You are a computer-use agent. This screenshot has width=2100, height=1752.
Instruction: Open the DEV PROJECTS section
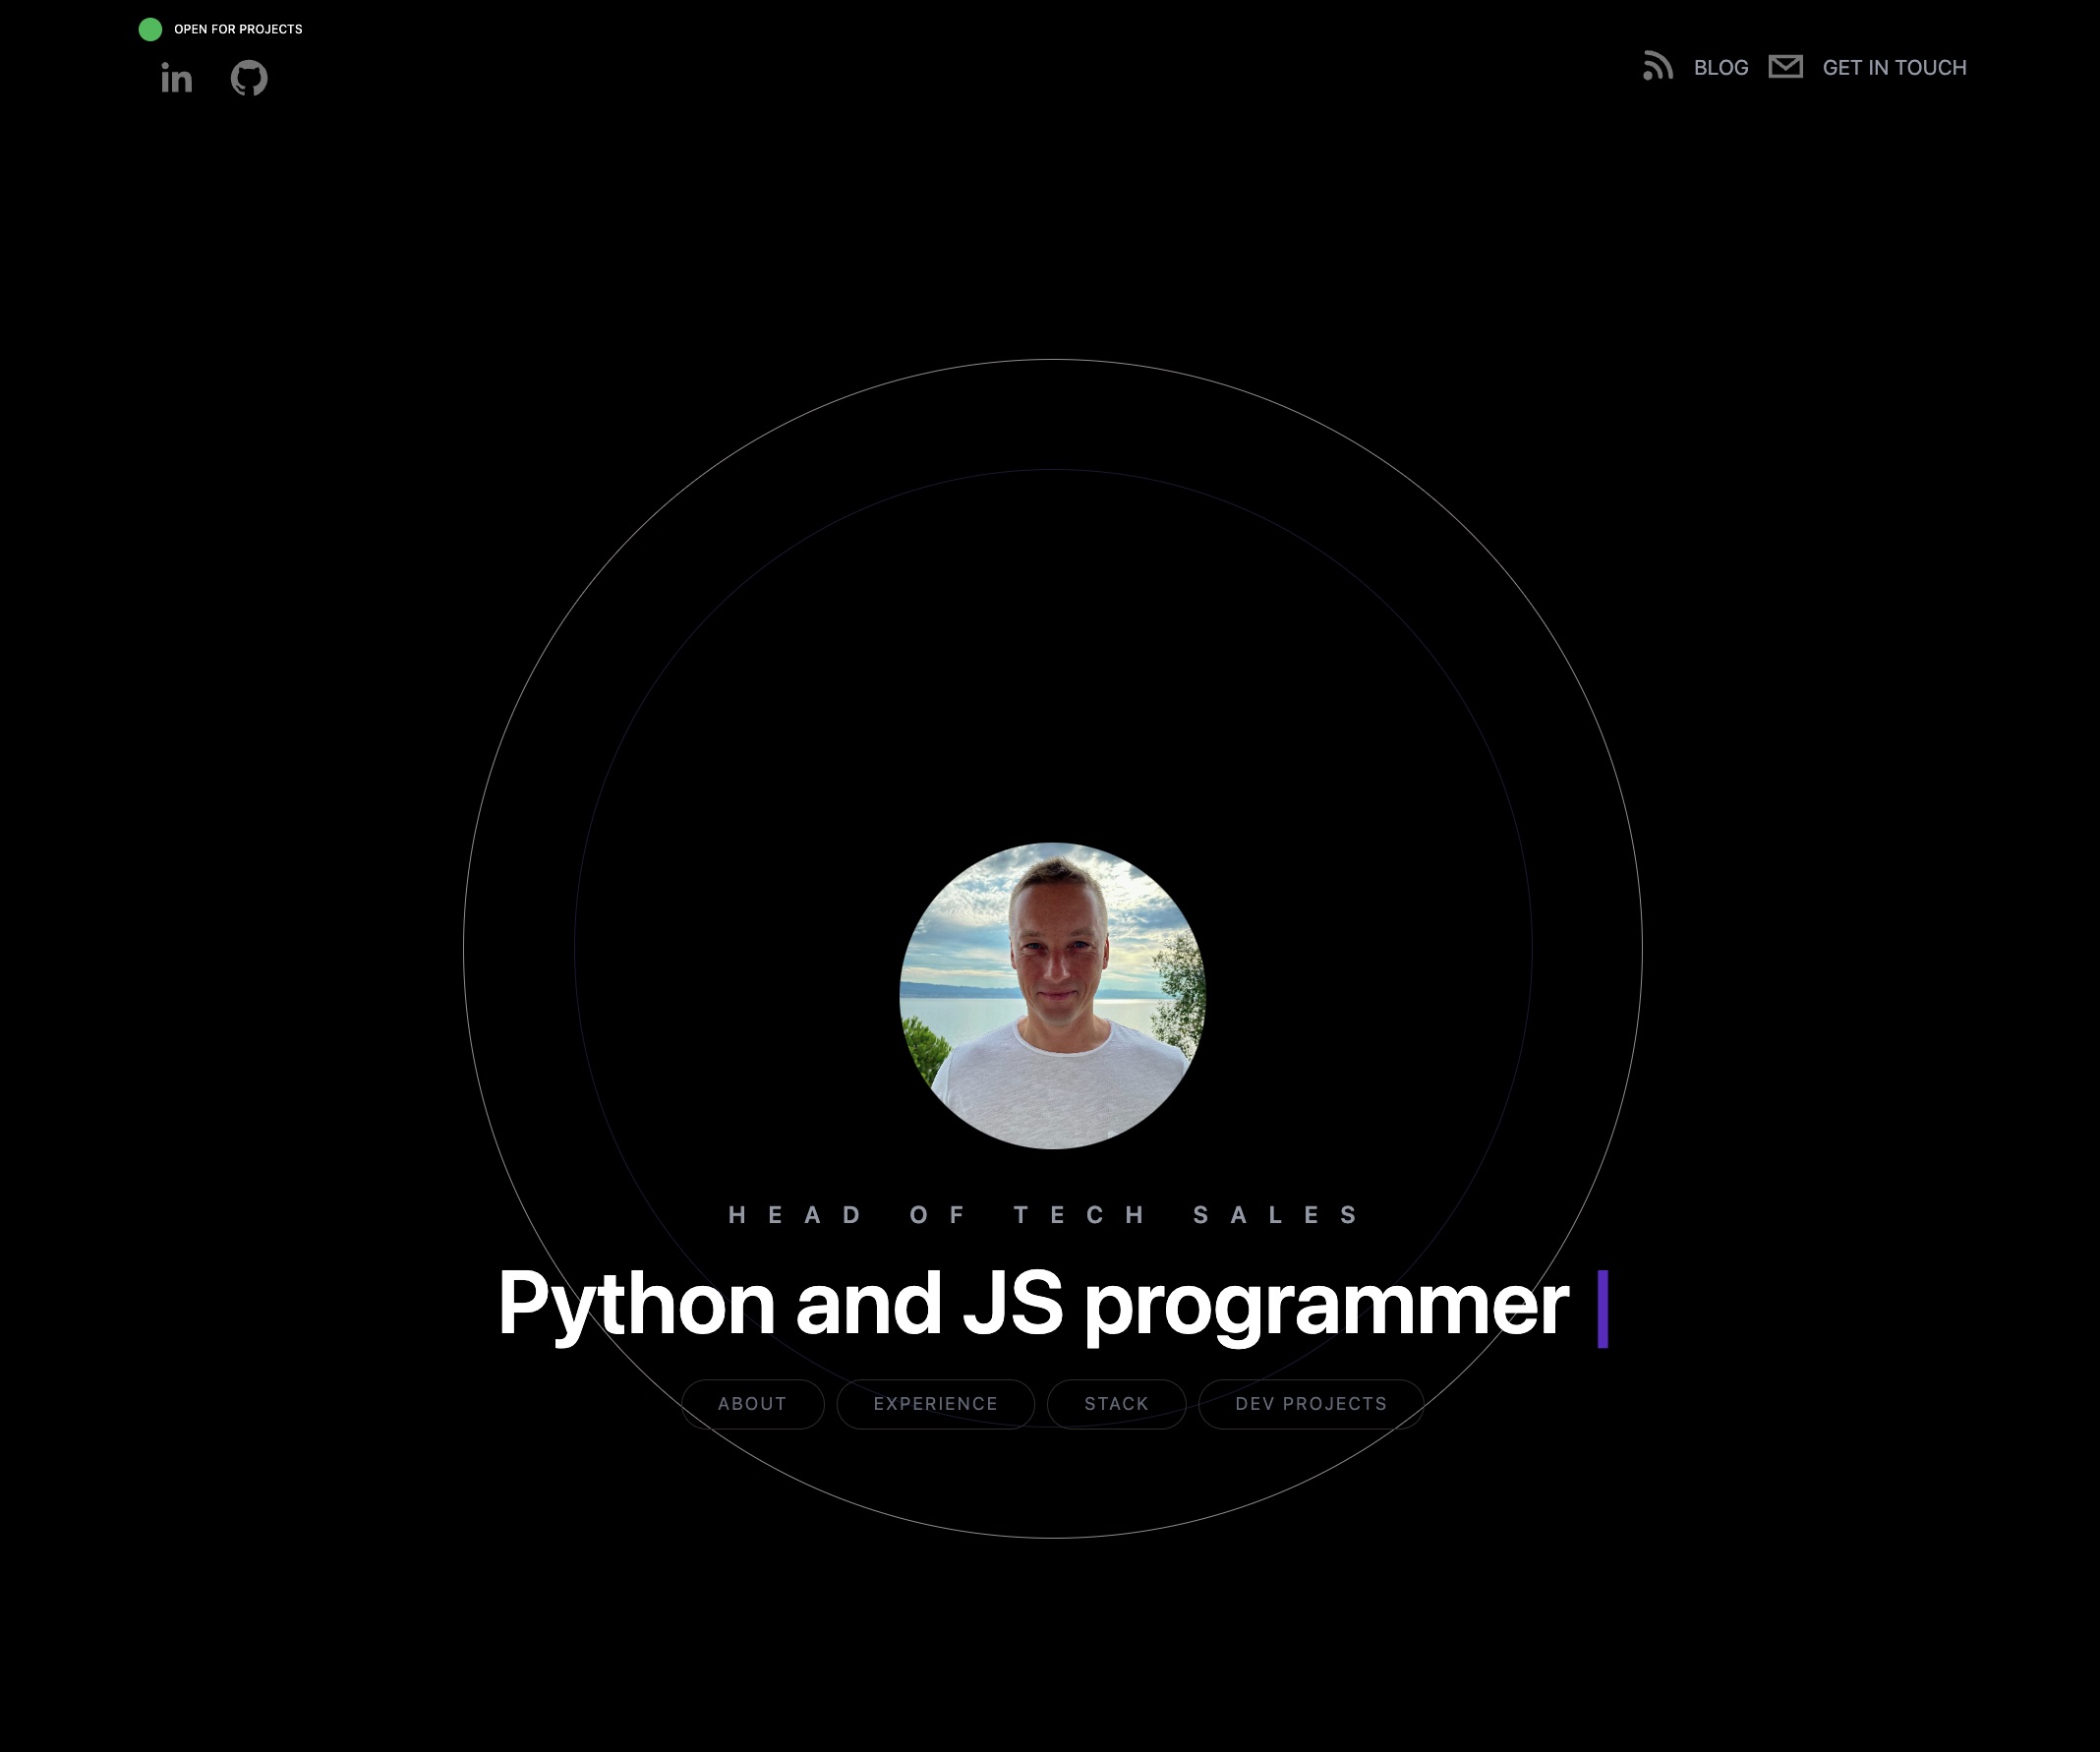[x=1310, y=1404]
